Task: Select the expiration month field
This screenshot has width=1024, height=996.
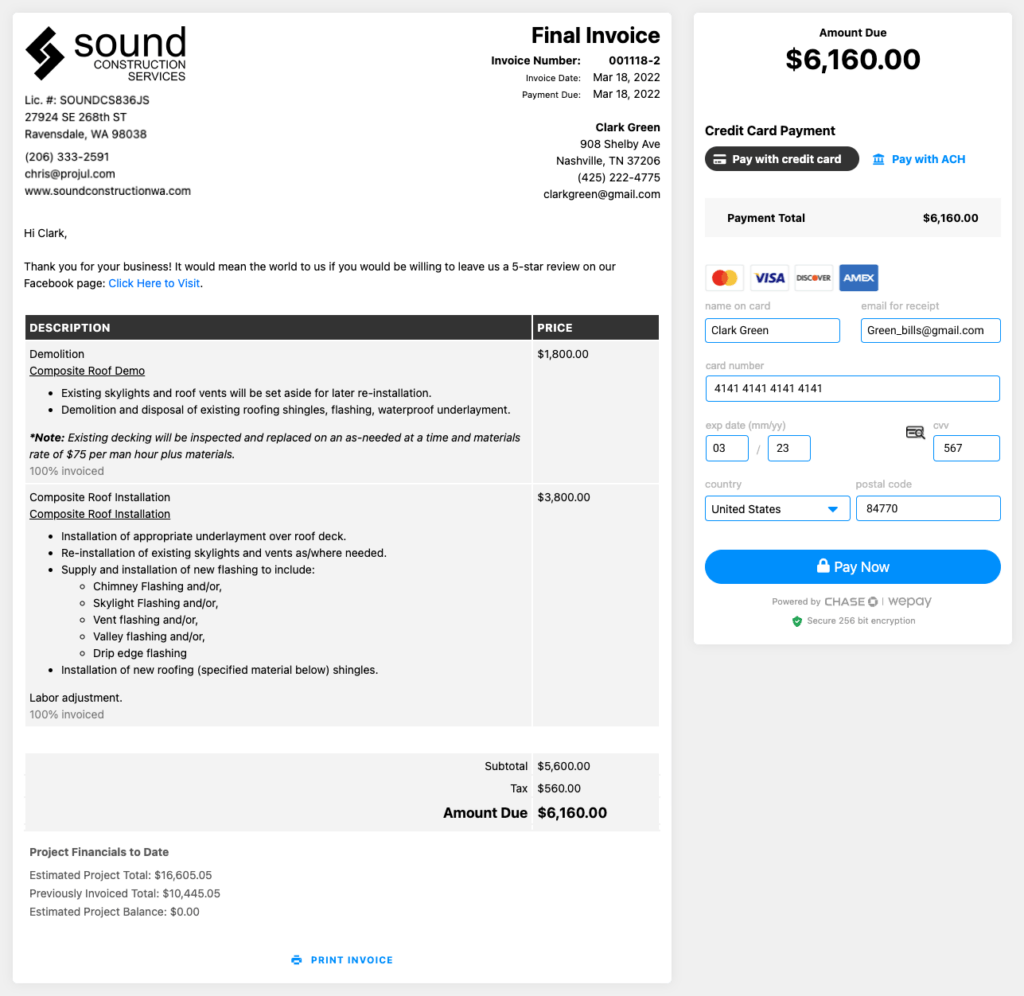Action: coord(727,448)
